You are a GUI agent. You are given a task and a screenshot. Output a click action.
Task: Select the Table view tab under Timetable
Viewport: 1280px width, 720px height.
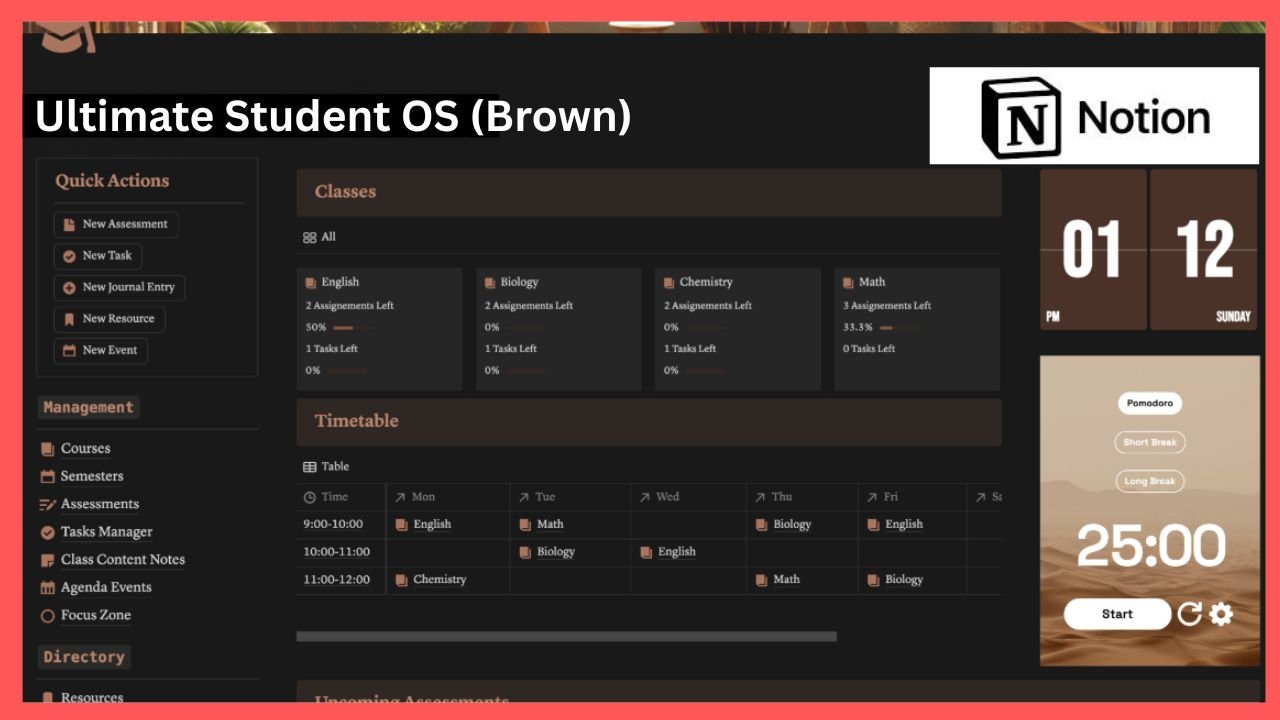[x=326, y=466]
